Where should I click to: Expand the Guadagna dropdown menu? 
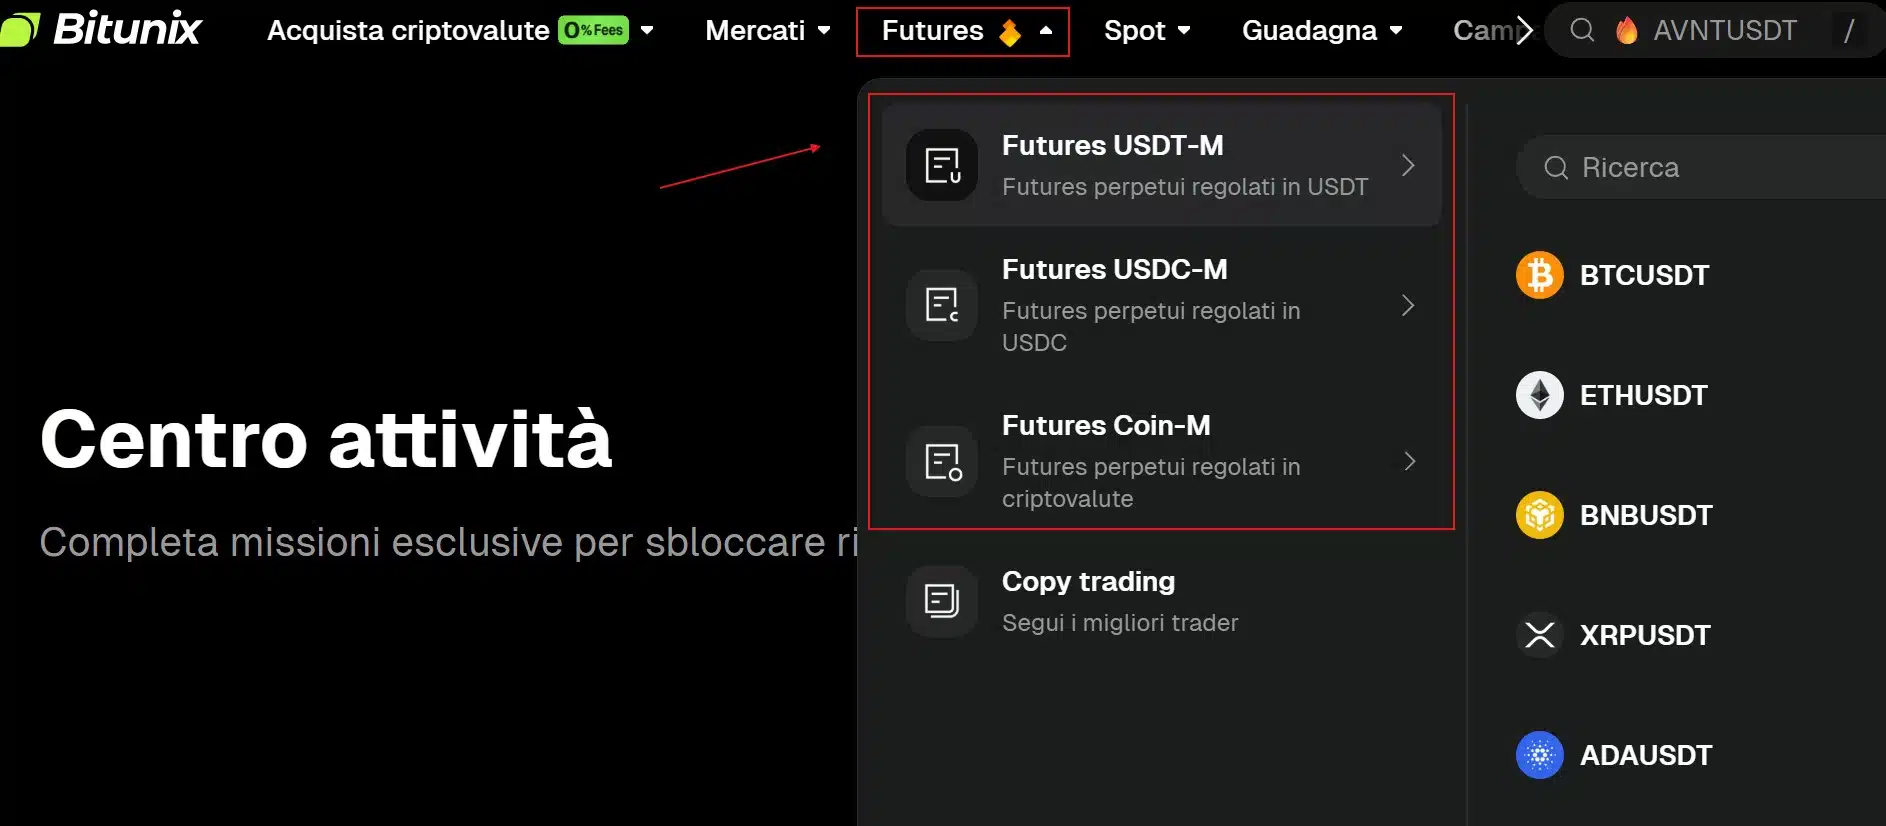coord(1321,30)
